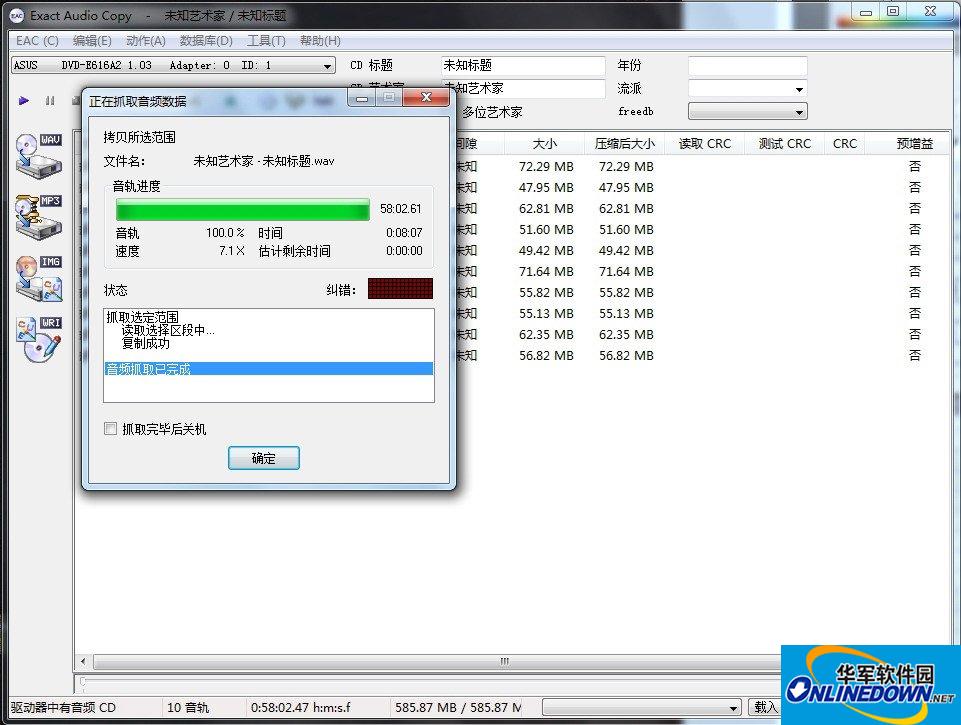Open the 工具(T) menu
This screenshot has height=725, width=961.
pyautogui.click(x=266, y=40)
